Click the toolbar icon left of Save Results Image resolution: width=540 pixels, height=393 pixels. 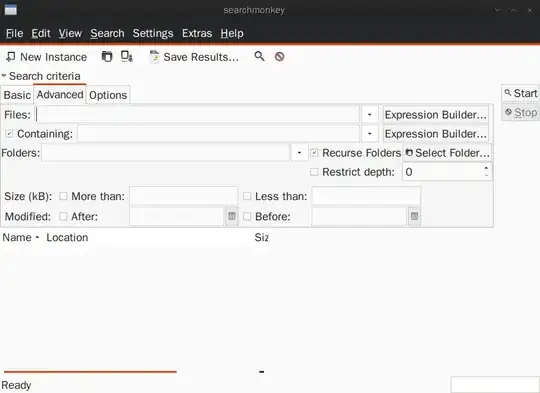pos(127,56)
